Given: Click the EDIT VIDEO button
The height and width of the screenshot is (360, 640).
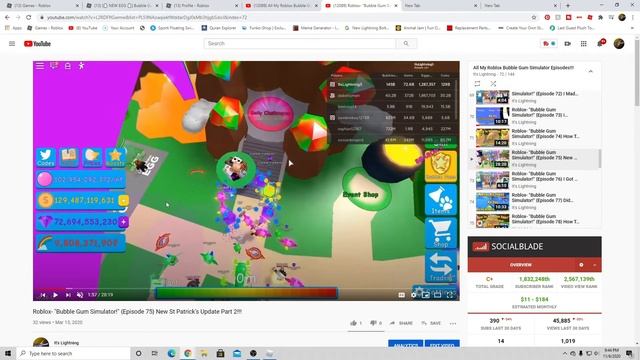Looking at the screenshot, I should [x=442, y=344].
